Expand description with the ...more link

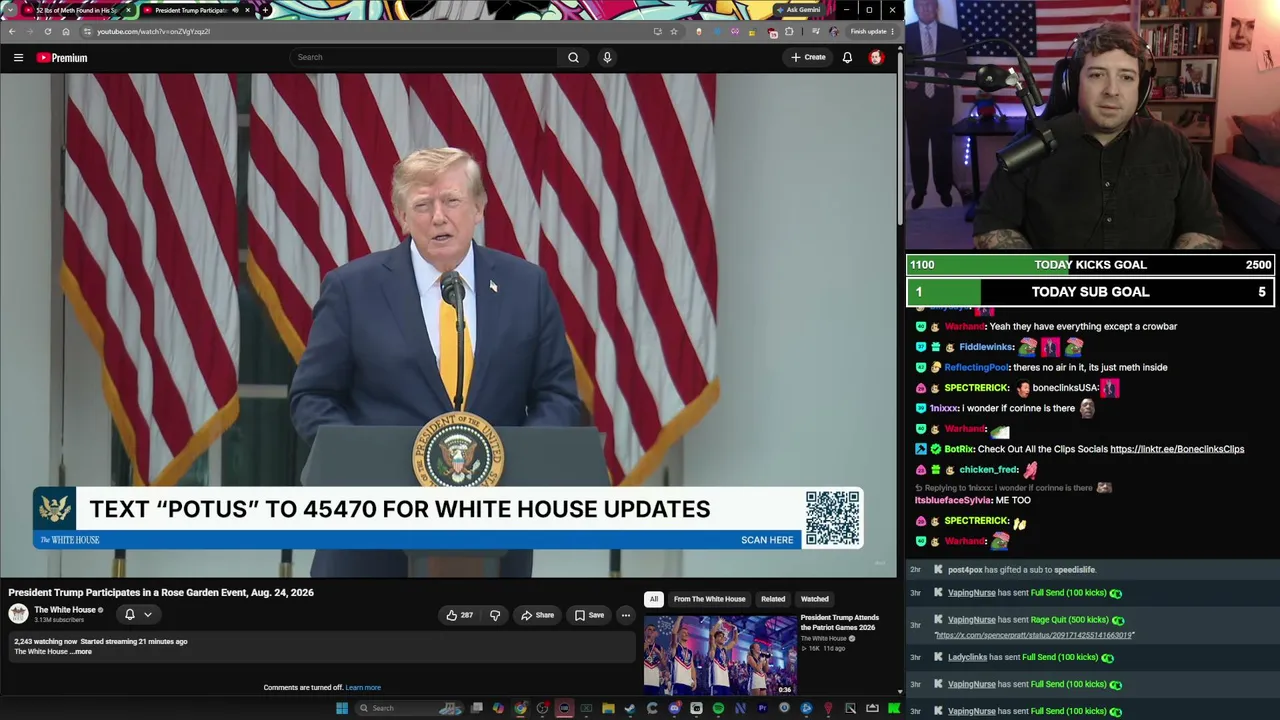(81, 652)
